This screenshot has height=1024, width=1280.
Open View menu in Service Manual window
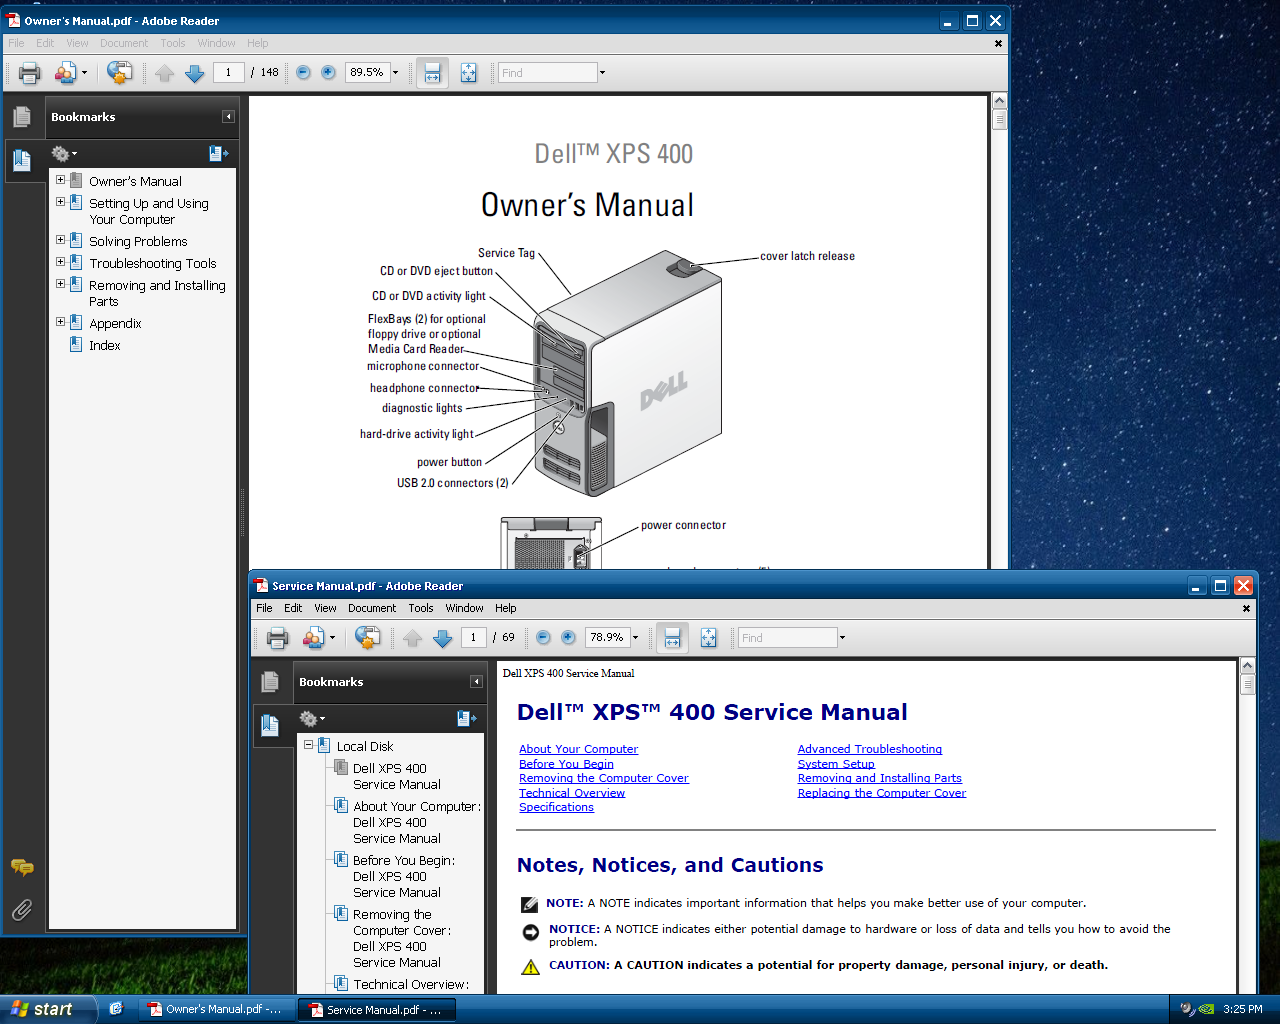coord(325,608)
